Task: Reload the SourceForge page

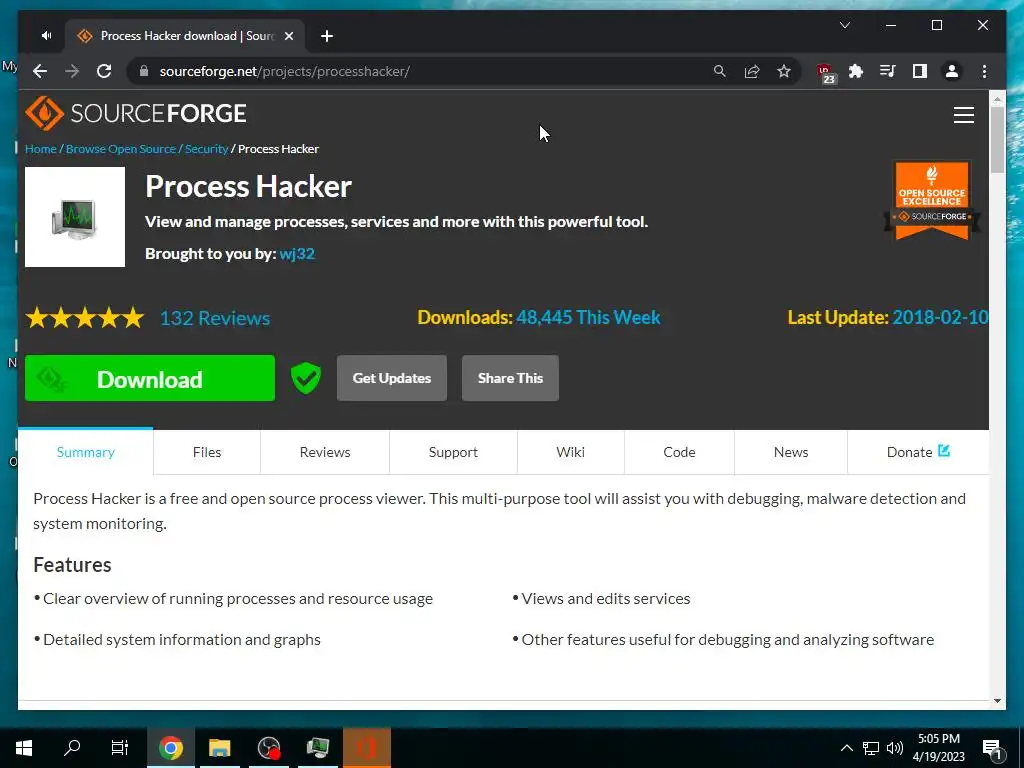Action: coord(104,71)
